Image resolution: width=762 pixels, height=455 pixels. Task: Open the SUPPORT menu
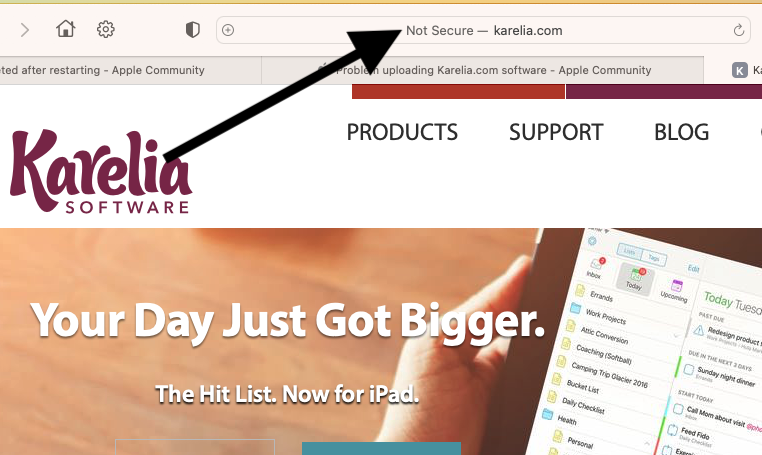[x=556, y=132]
